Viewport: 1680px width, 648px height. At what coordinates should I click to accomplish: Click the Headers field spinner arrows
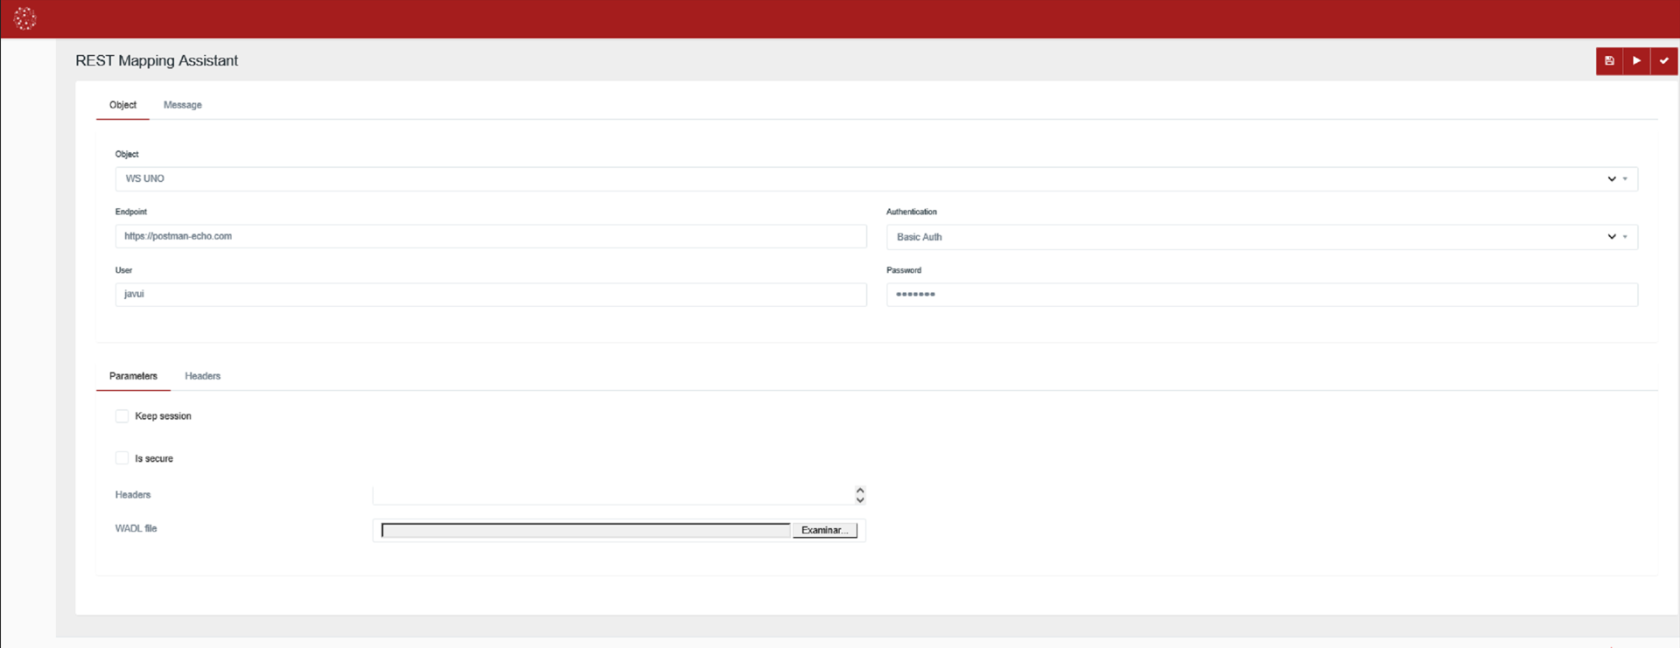pos(860,495)
